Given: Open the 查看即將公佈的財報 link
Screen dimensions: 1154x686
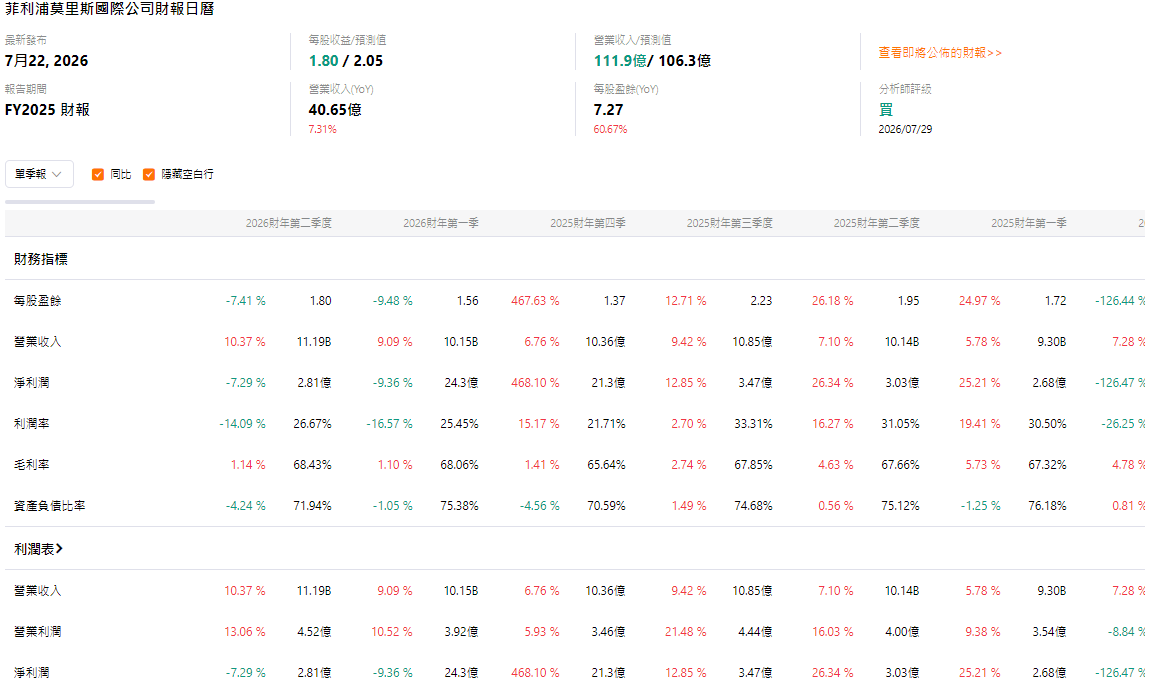Looking at the screenshot, I should [x=940, y=53].
